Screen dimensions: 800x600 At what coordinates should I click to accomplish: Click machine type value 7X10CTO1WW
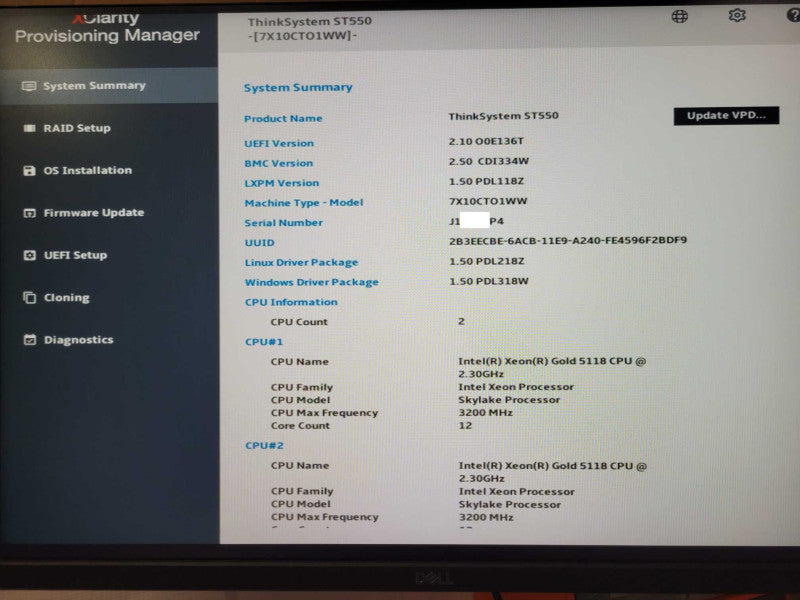click(488, 201)
